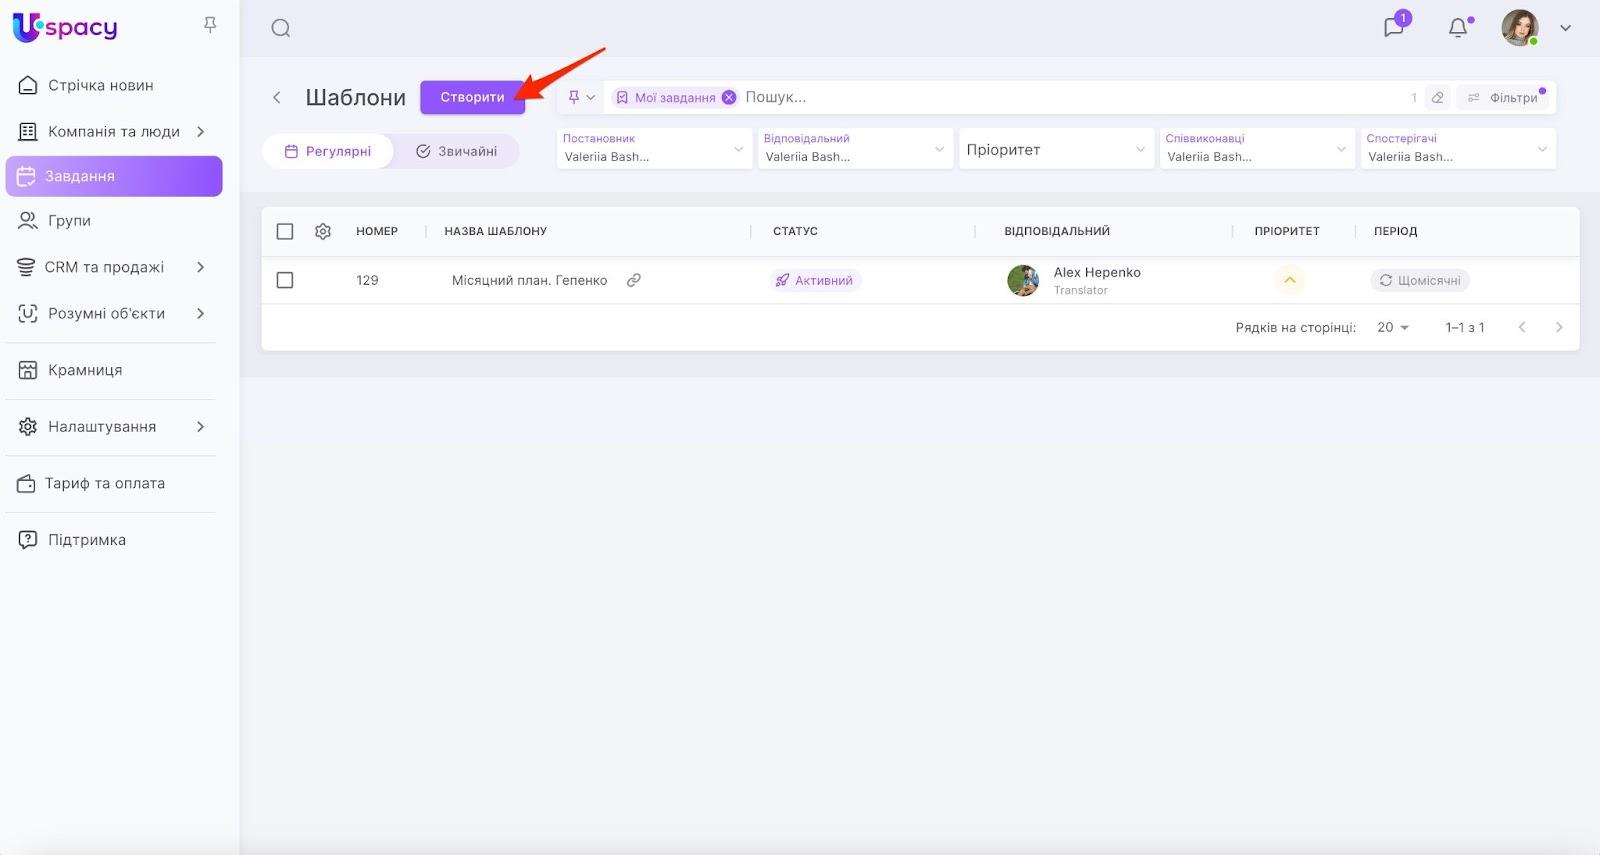The height and width of the screenshot is (855, 1600).
Task: Click the Щомісячні period badge
Action: [x=1420, y=280]
